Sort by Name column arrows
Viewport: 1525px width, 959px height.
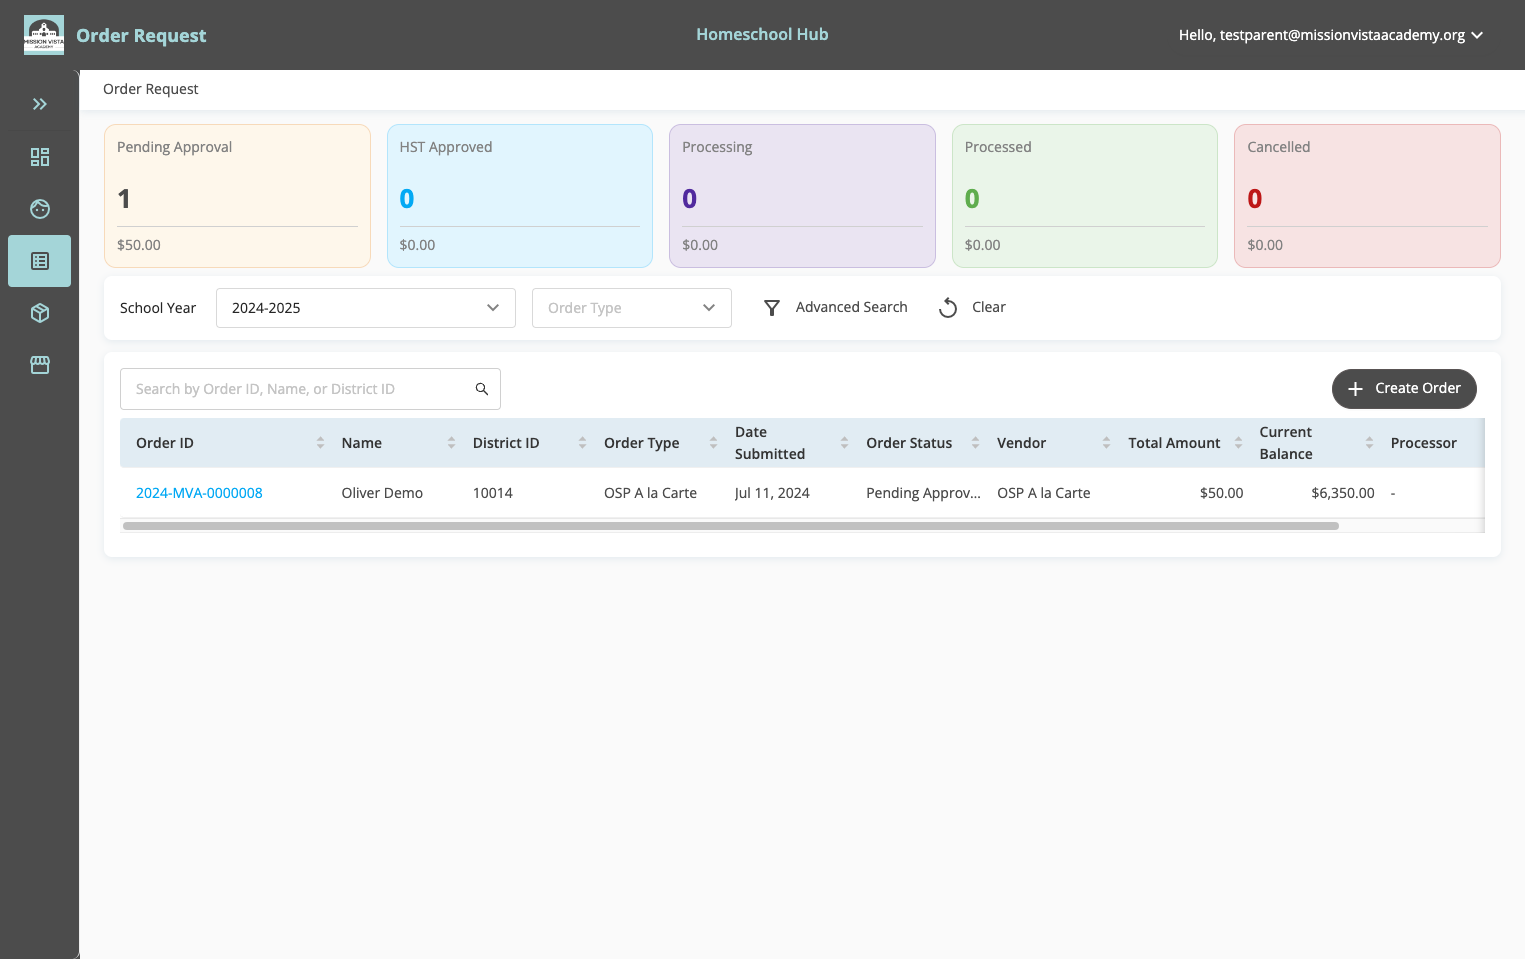tap(451, 443)
